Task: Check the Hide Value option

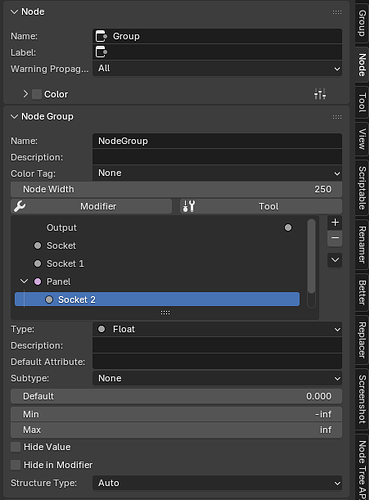Action: pyautogui.click(x=16, y=447)
